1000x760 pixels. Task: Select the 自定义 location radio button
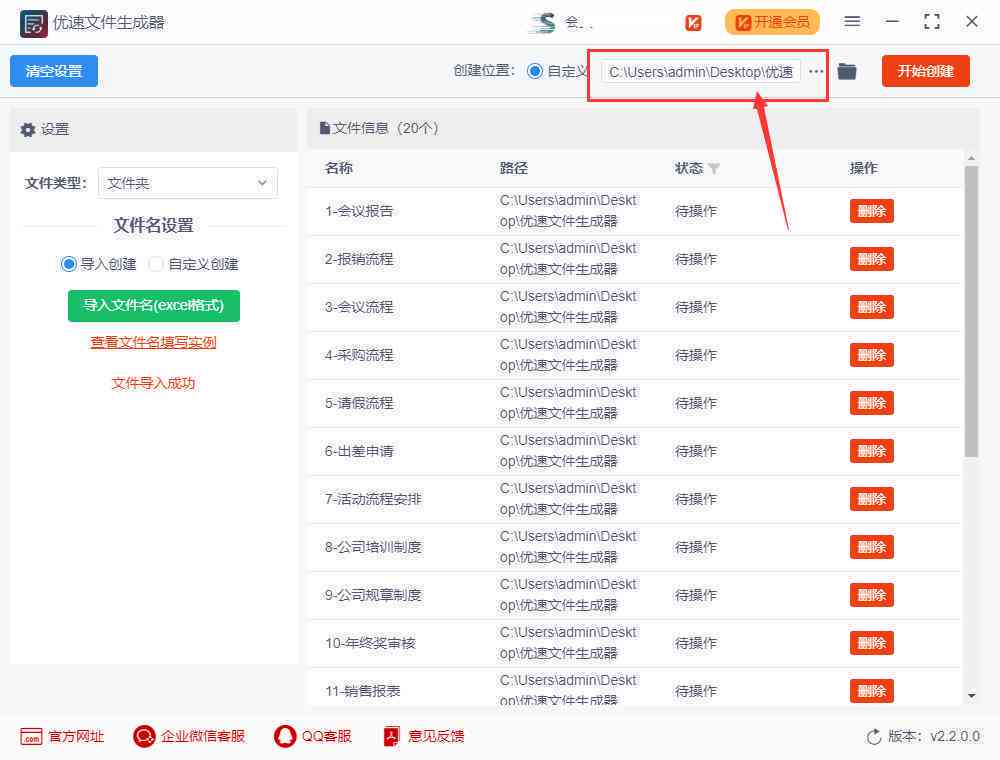[535, 71]
